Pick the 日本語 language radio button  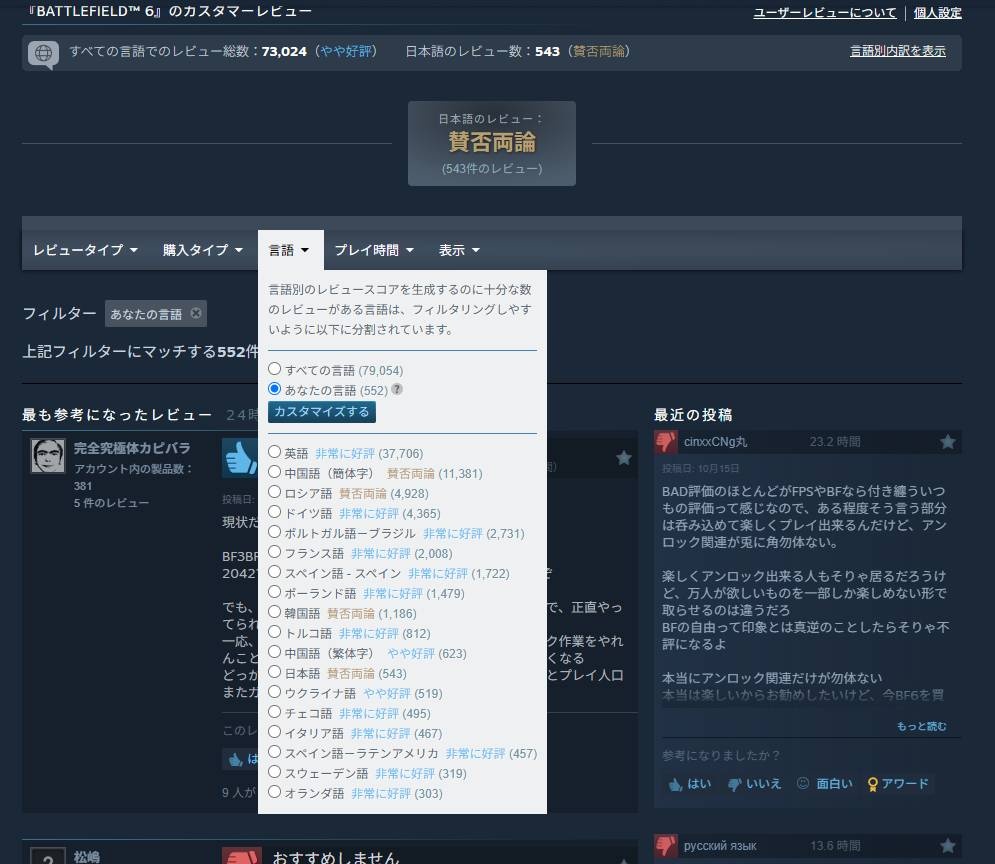click(x=275, y=673)
